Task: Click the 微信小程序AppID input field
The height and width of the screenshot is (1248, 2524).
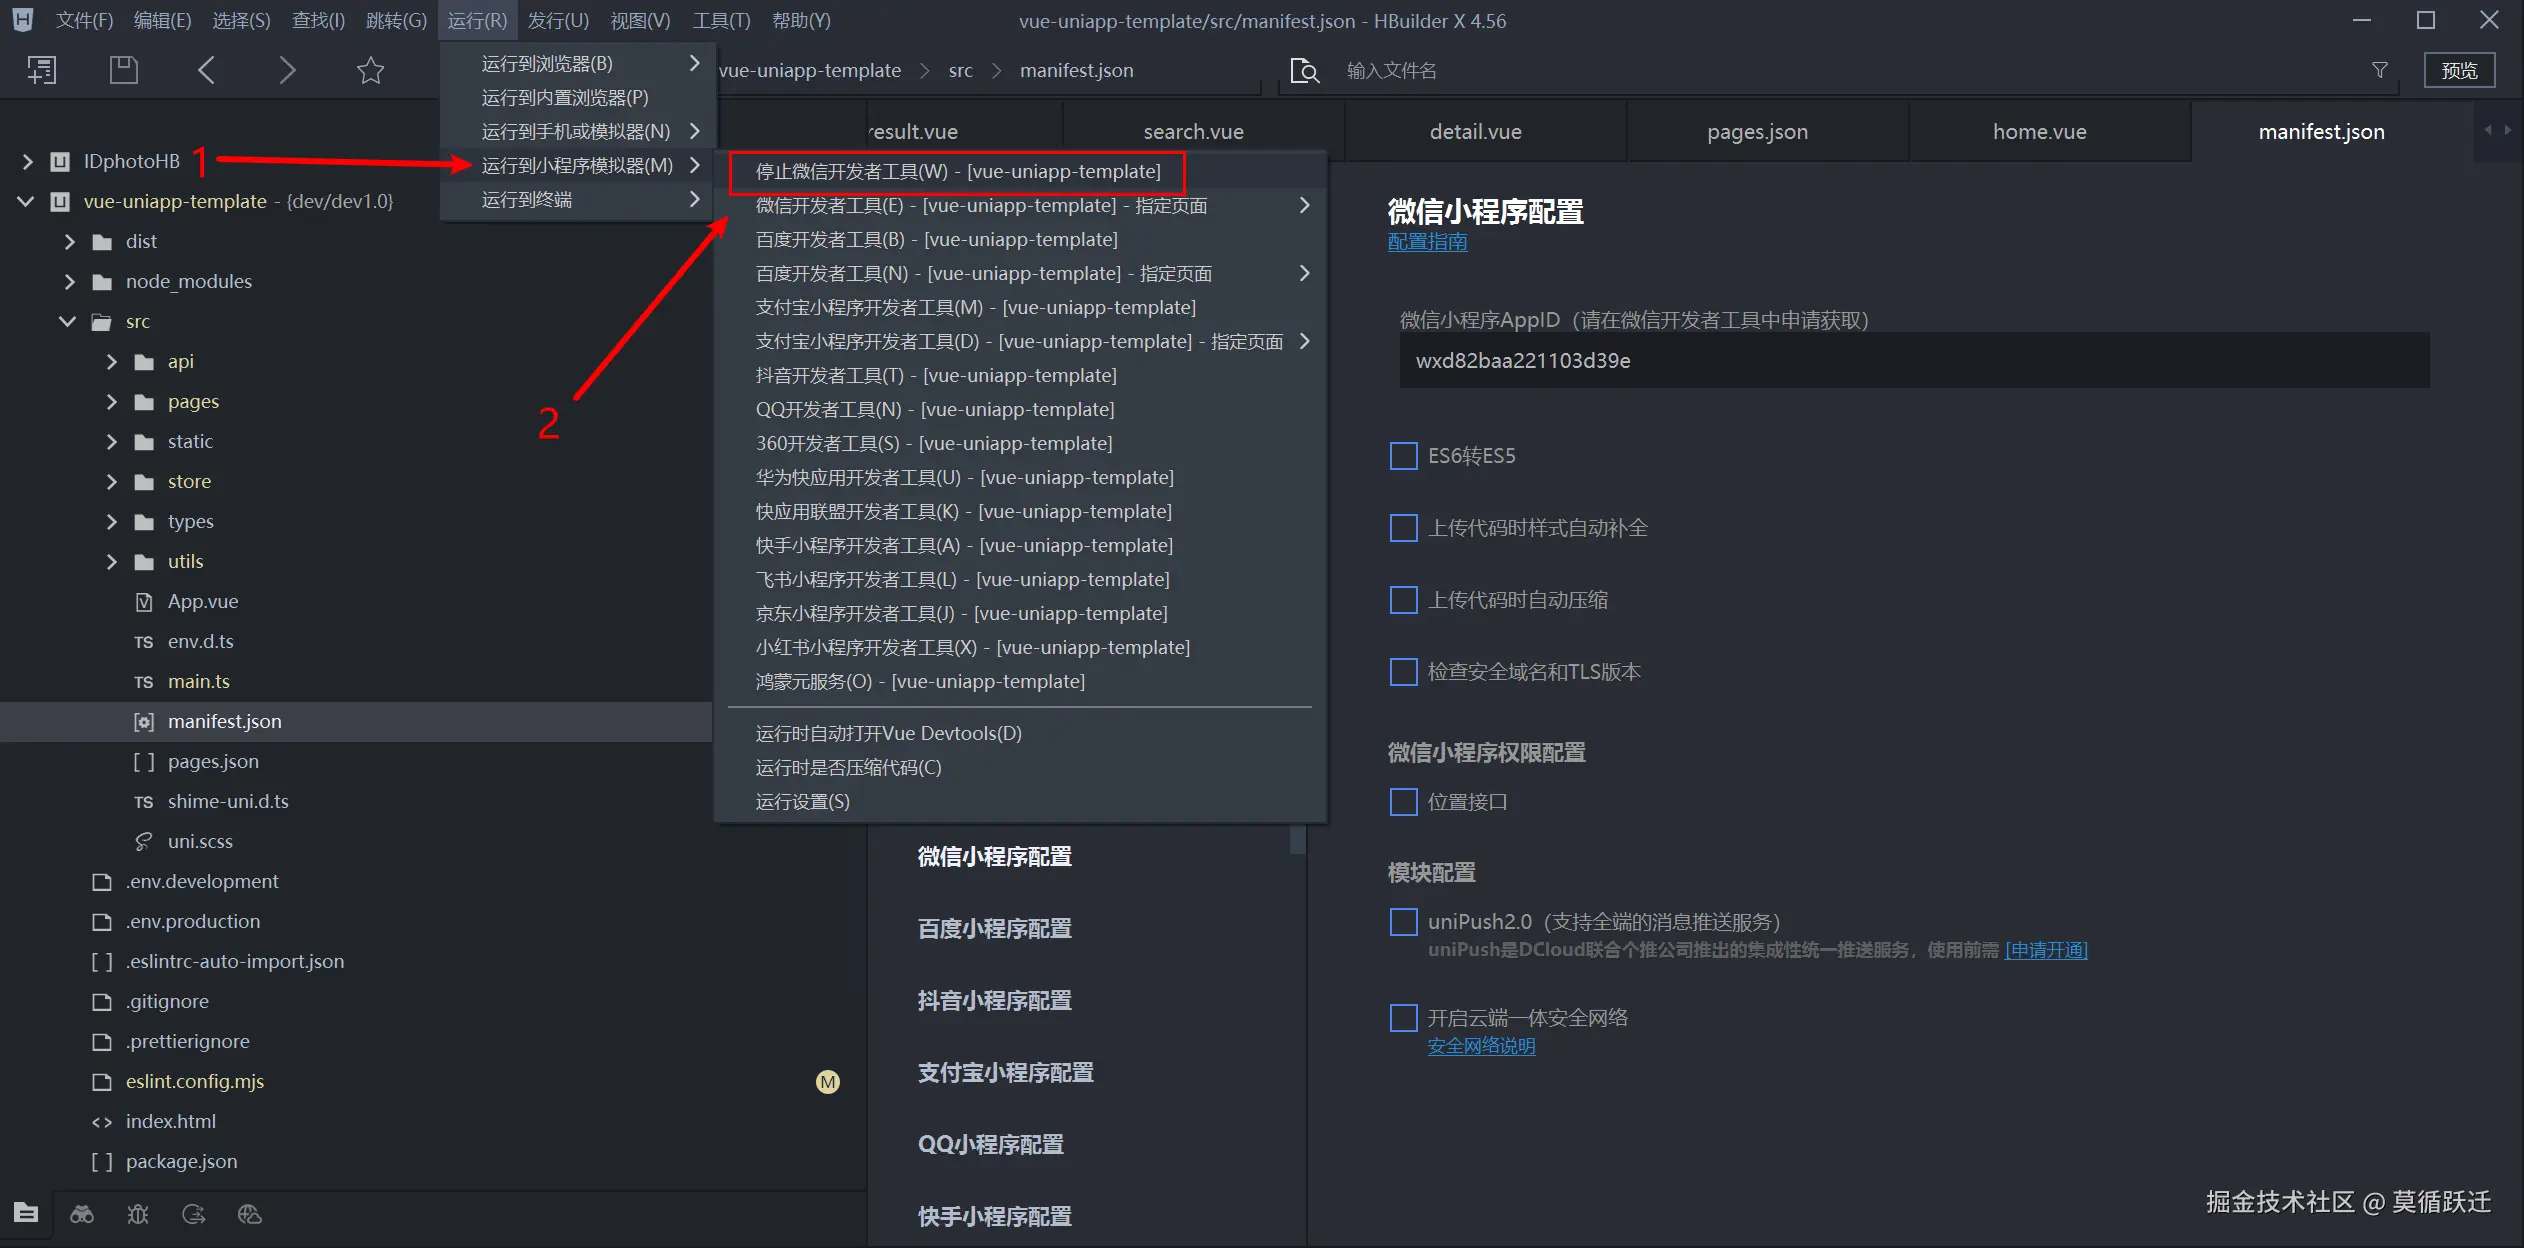Action: point(1913,361)
